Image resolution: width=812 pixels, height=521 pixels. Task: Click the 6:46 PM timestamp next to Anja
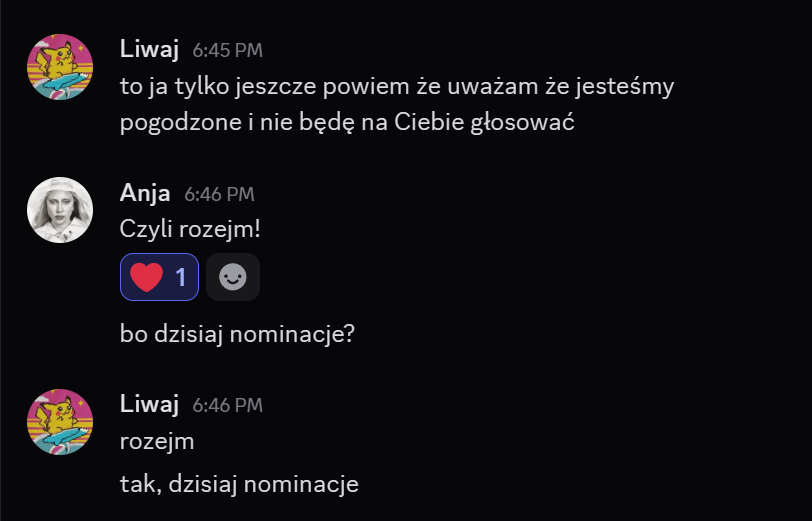coord(220,195)
